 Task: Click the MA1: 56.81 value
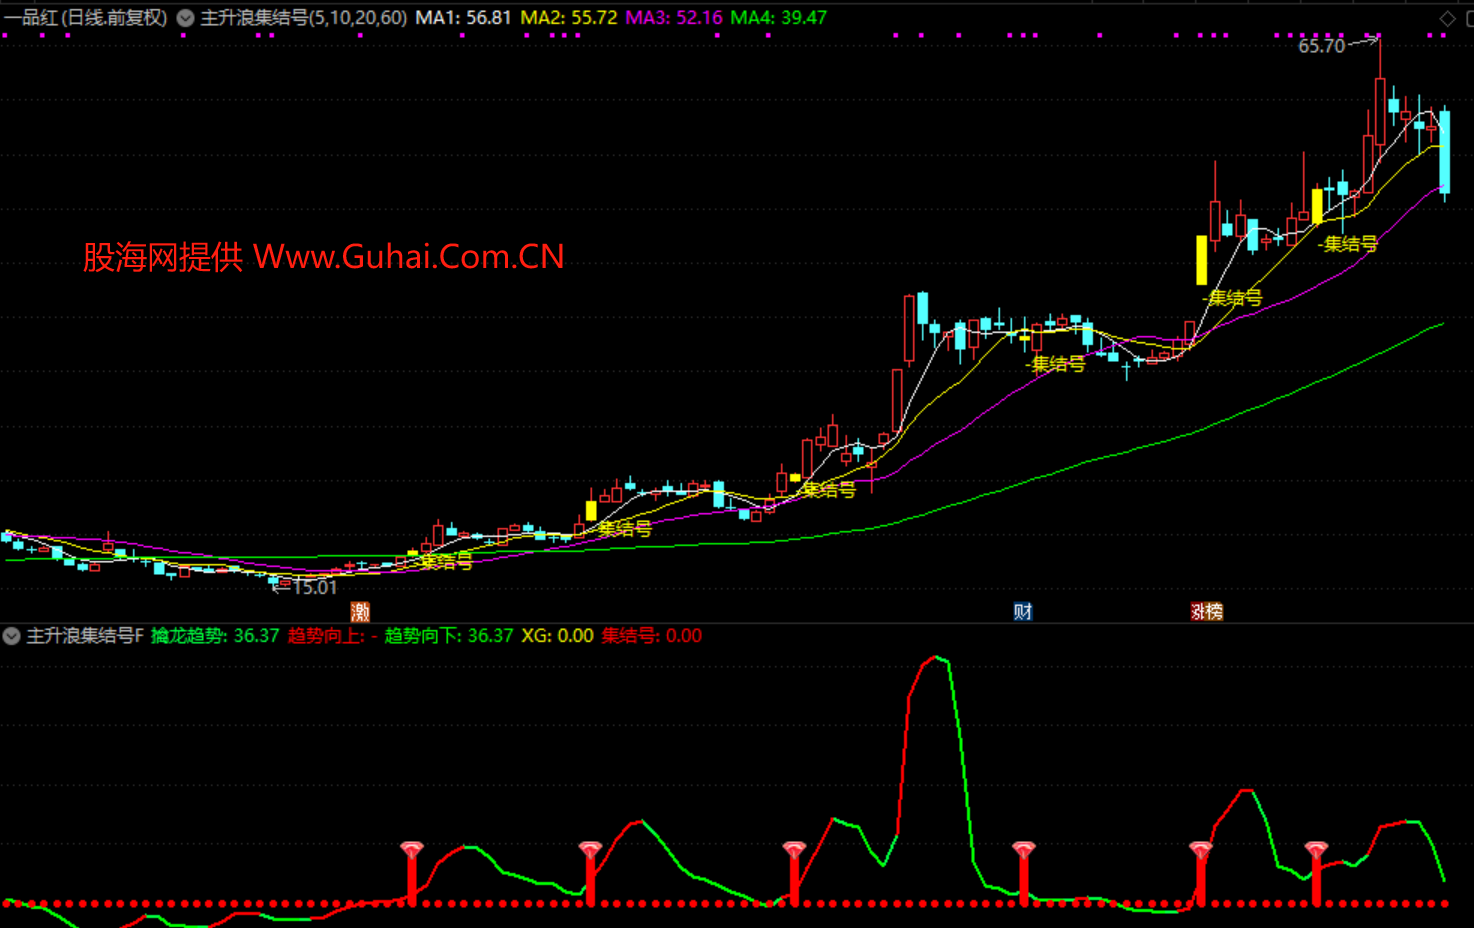pyautogui.click(x=463, y=18)
